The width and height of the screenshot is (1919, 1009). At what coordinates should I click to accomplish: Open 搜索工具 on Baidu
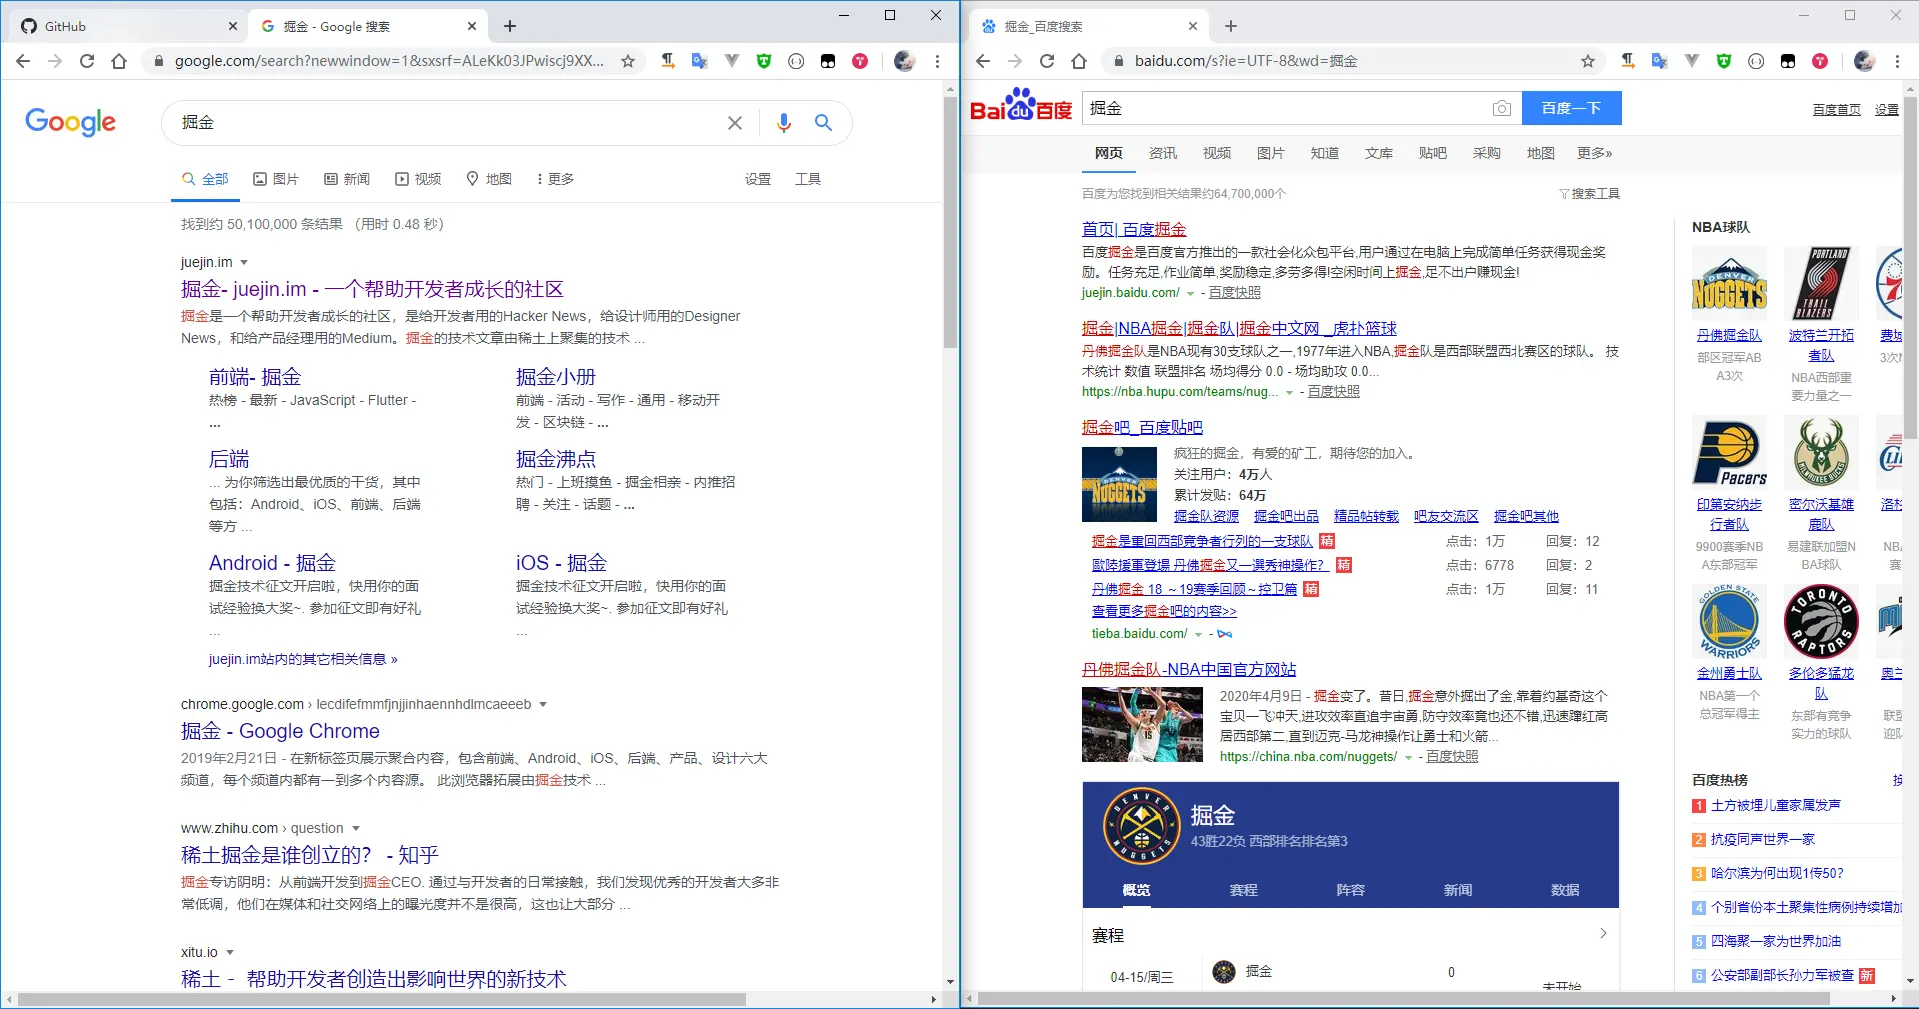(x=1589, y=193)
